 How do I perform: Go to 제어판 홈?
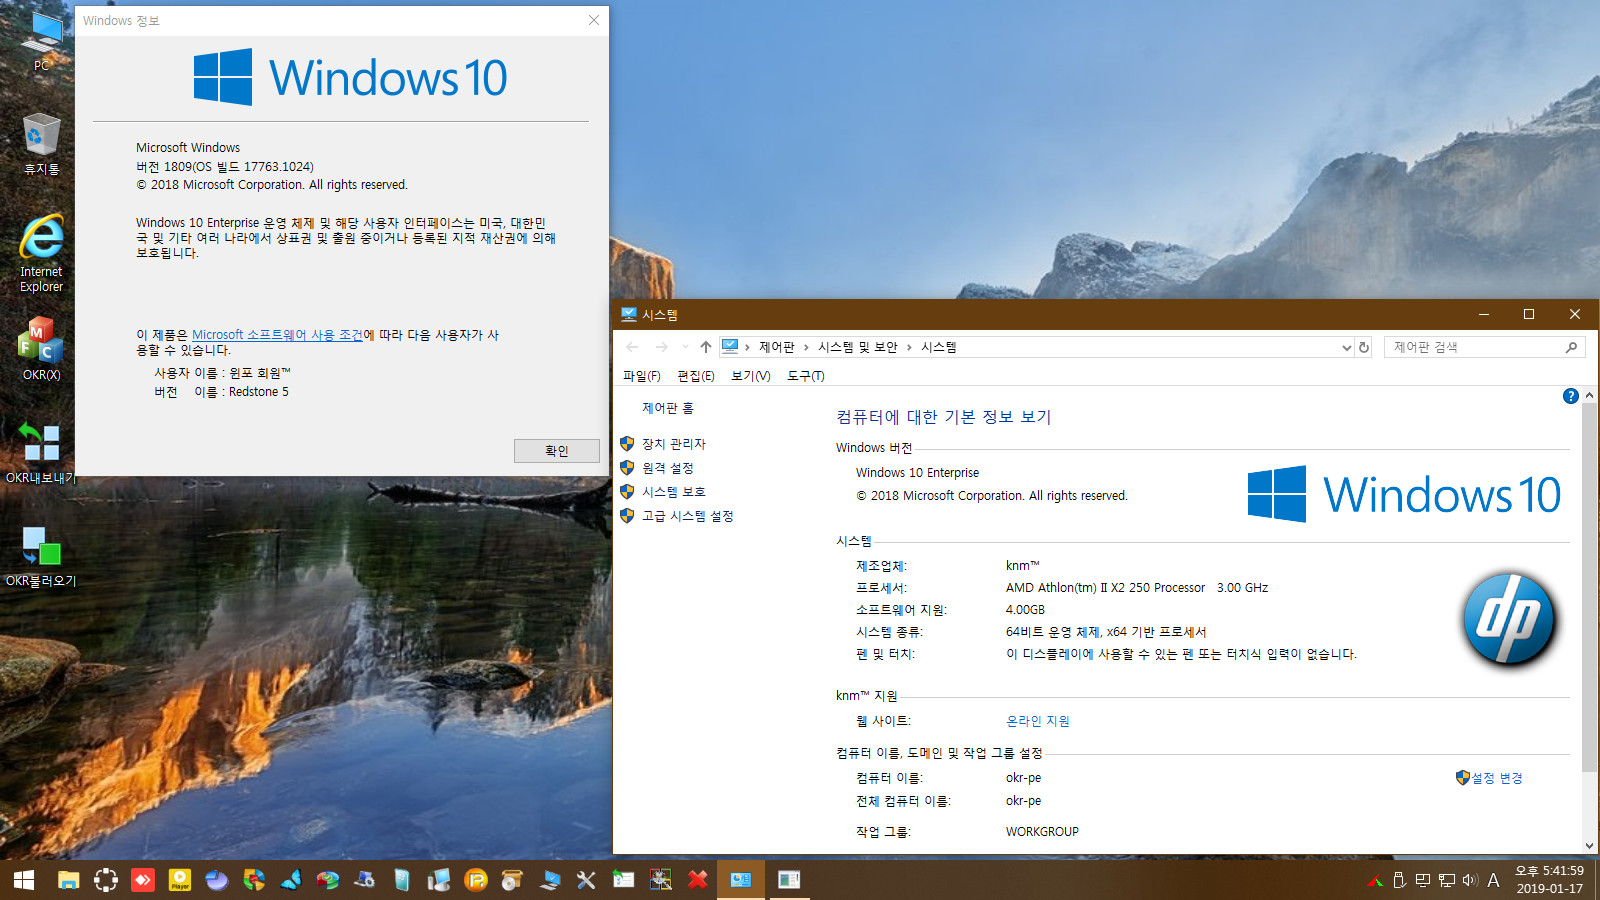pyautogui.click(x=667, y=408)
